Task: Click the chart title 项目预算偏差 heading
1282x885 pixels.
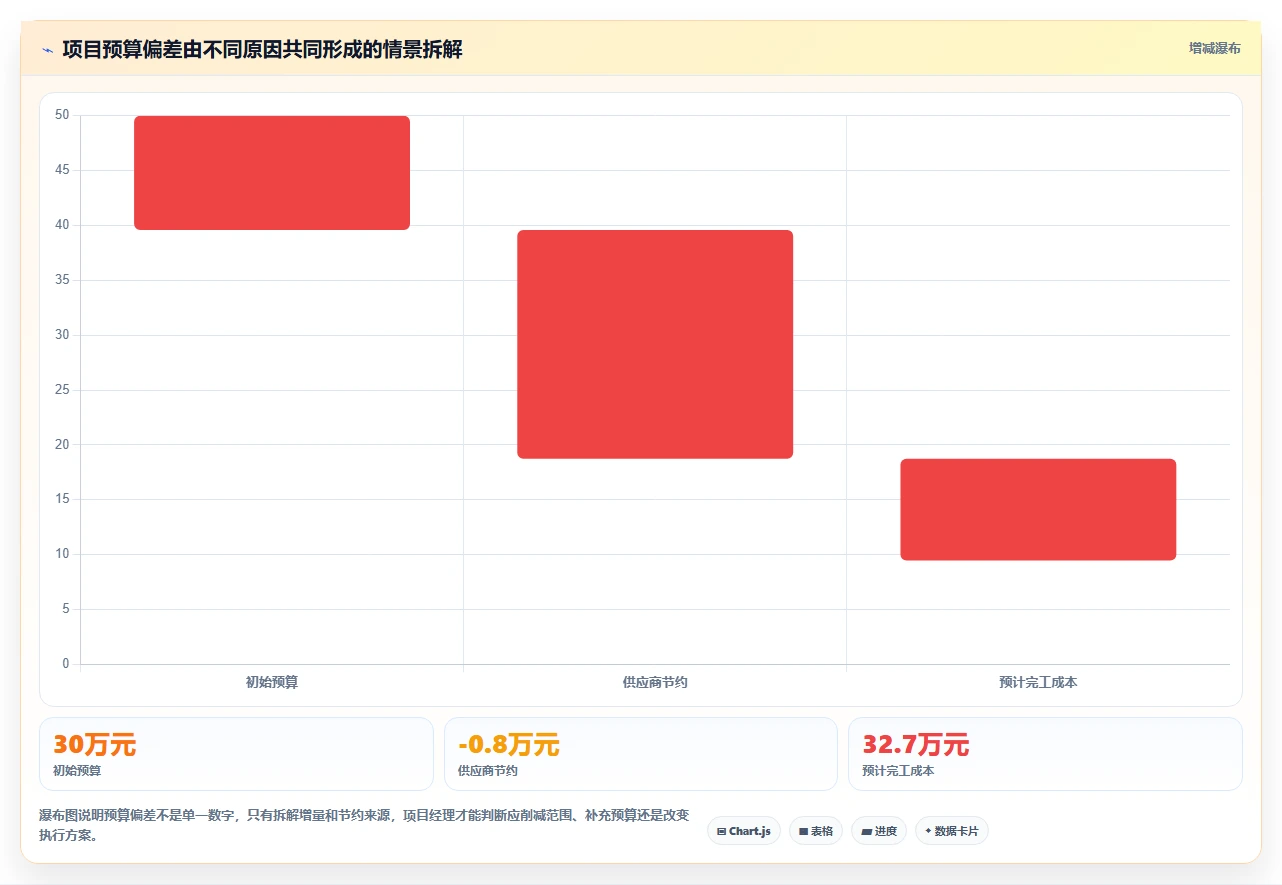Action: point(262,49)
